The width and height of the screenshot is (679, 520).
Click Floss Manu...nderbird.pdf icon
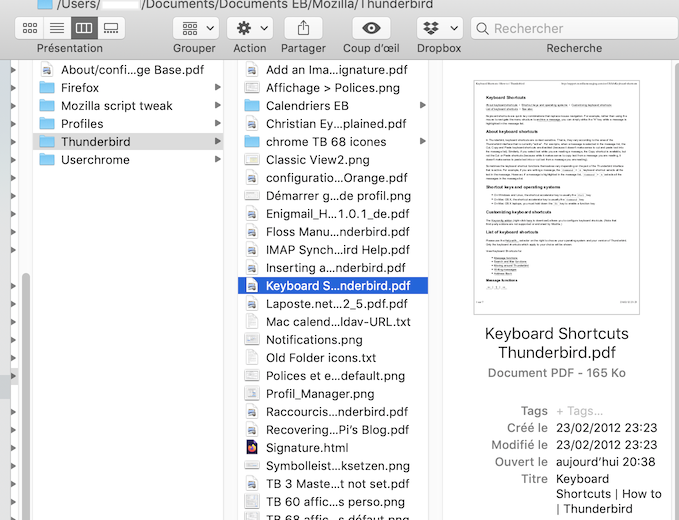click(x=252, y=232)
